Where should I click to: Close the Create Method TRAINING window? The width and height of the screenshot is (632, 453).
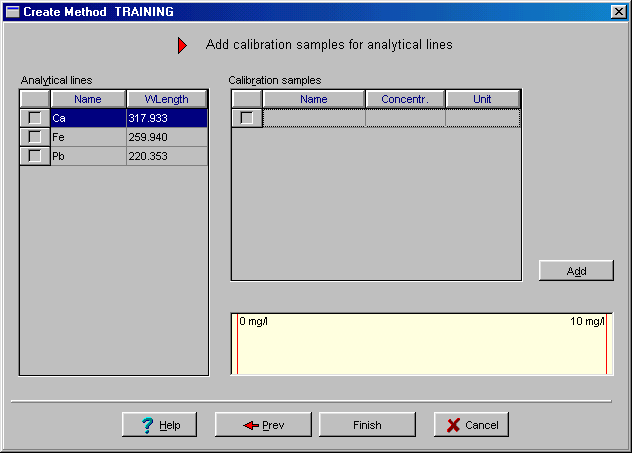[x=619, y=12]
